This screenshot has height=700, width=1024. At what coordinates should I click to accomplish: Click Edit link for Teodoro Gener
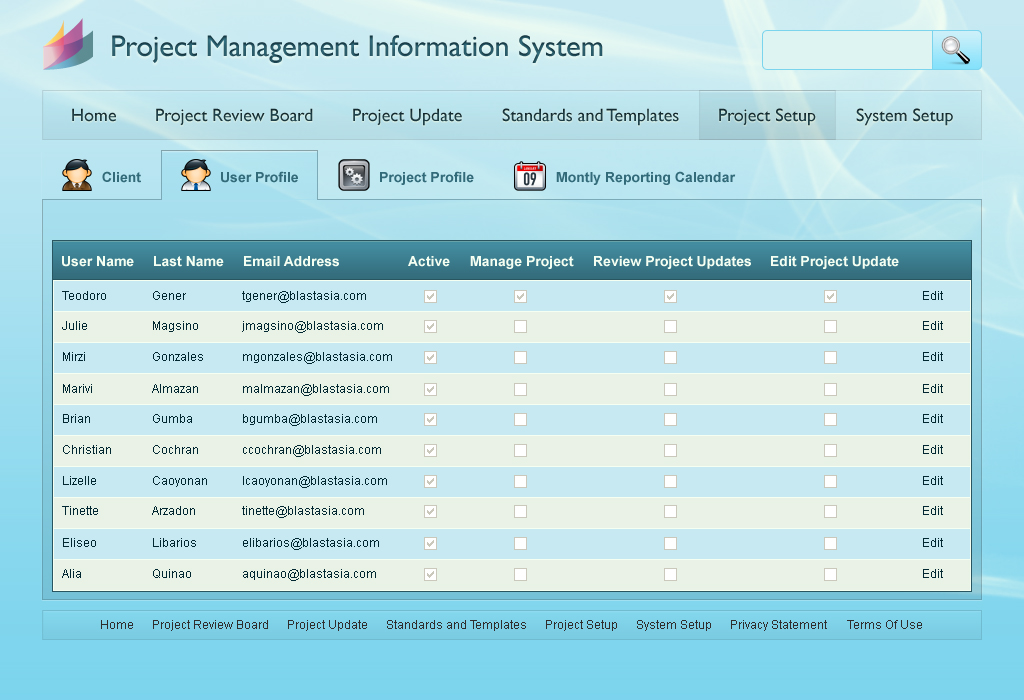933,296
